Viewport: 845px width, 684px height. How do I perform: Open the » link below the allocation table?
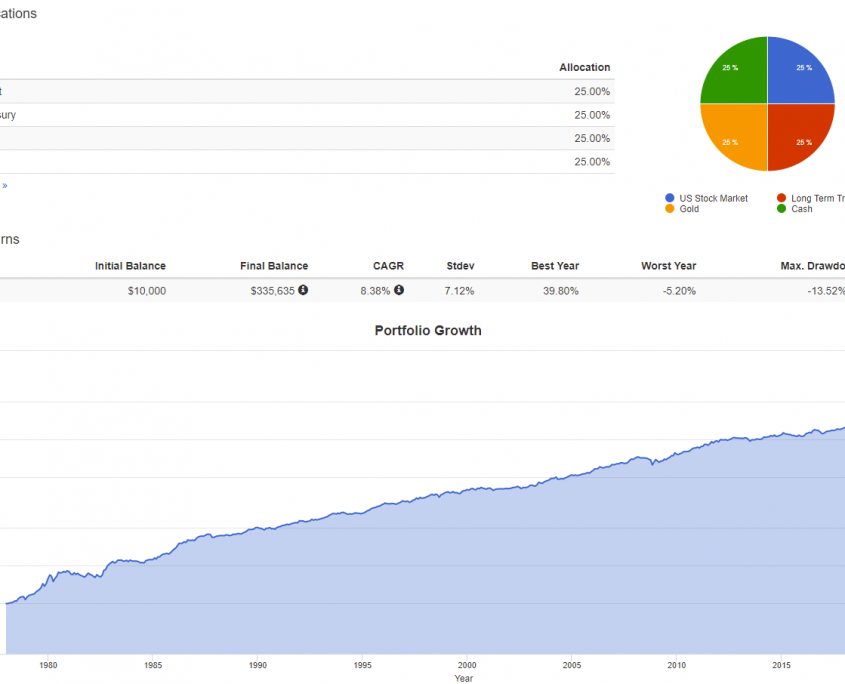tap(4, 185)
